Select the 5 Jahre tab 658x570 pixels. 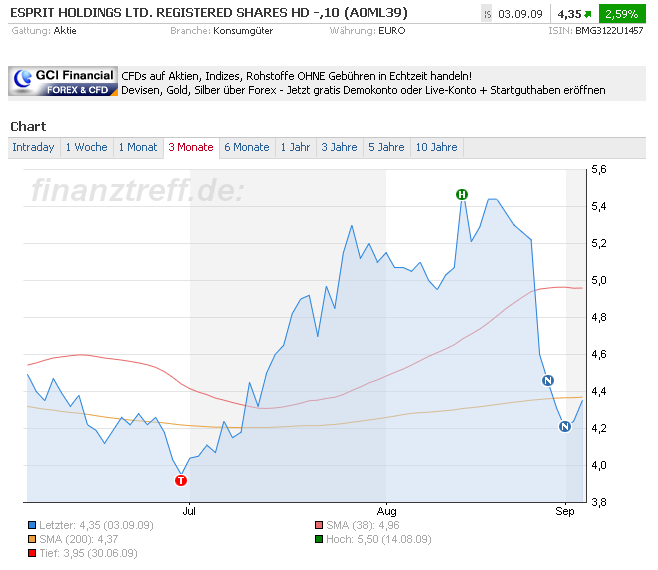pos(386,147)
